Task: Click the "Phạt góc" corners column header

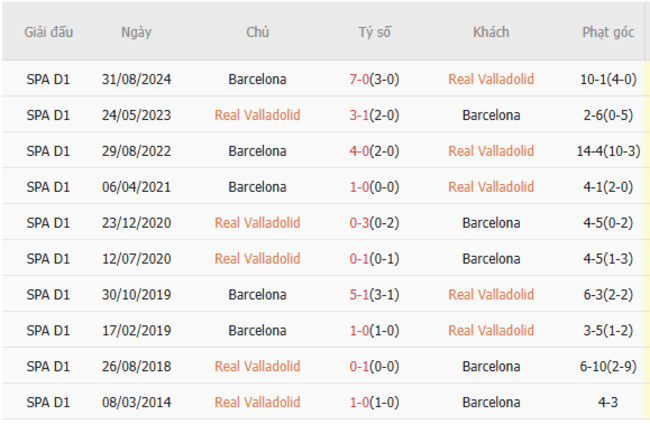Action: pyautogui.click(x=608, y=32)
